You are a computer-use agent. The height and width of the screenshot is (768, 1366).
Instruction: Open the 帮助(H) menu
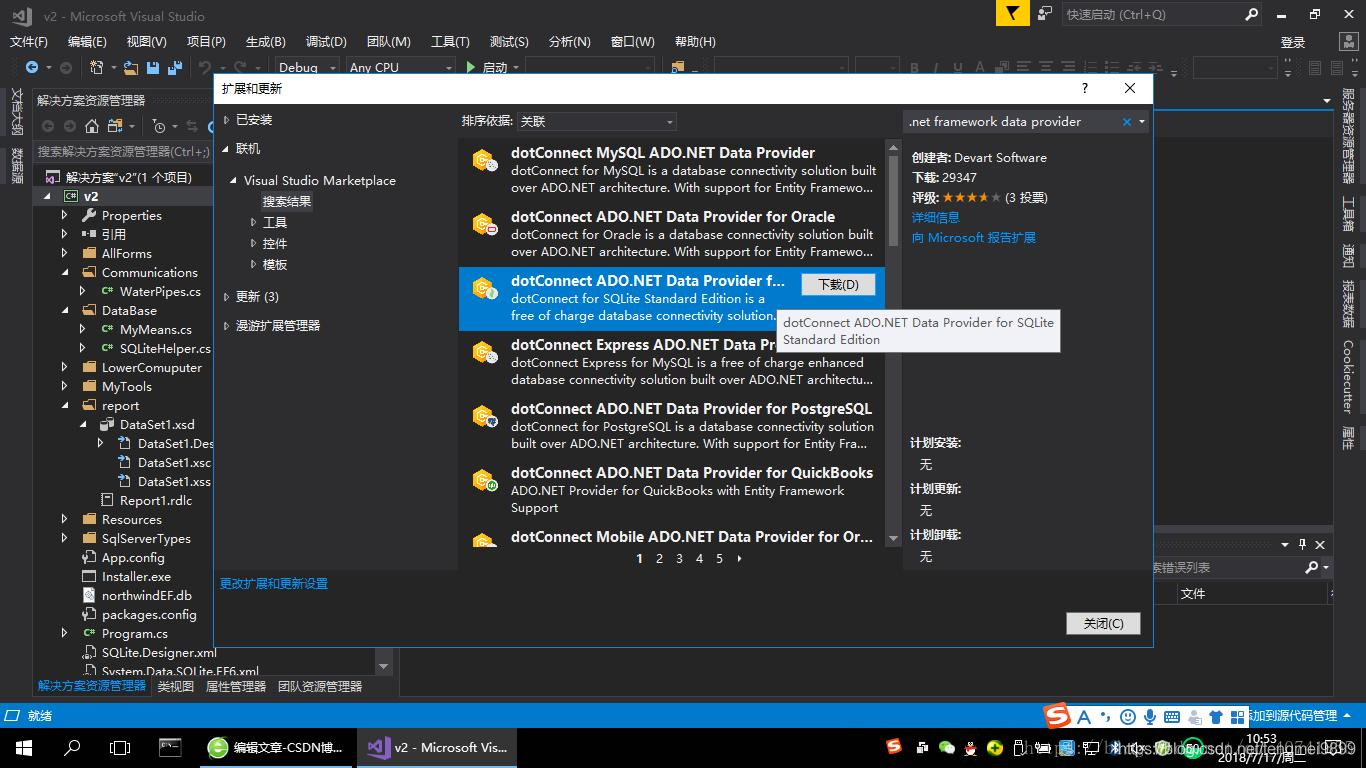point(695,41)
